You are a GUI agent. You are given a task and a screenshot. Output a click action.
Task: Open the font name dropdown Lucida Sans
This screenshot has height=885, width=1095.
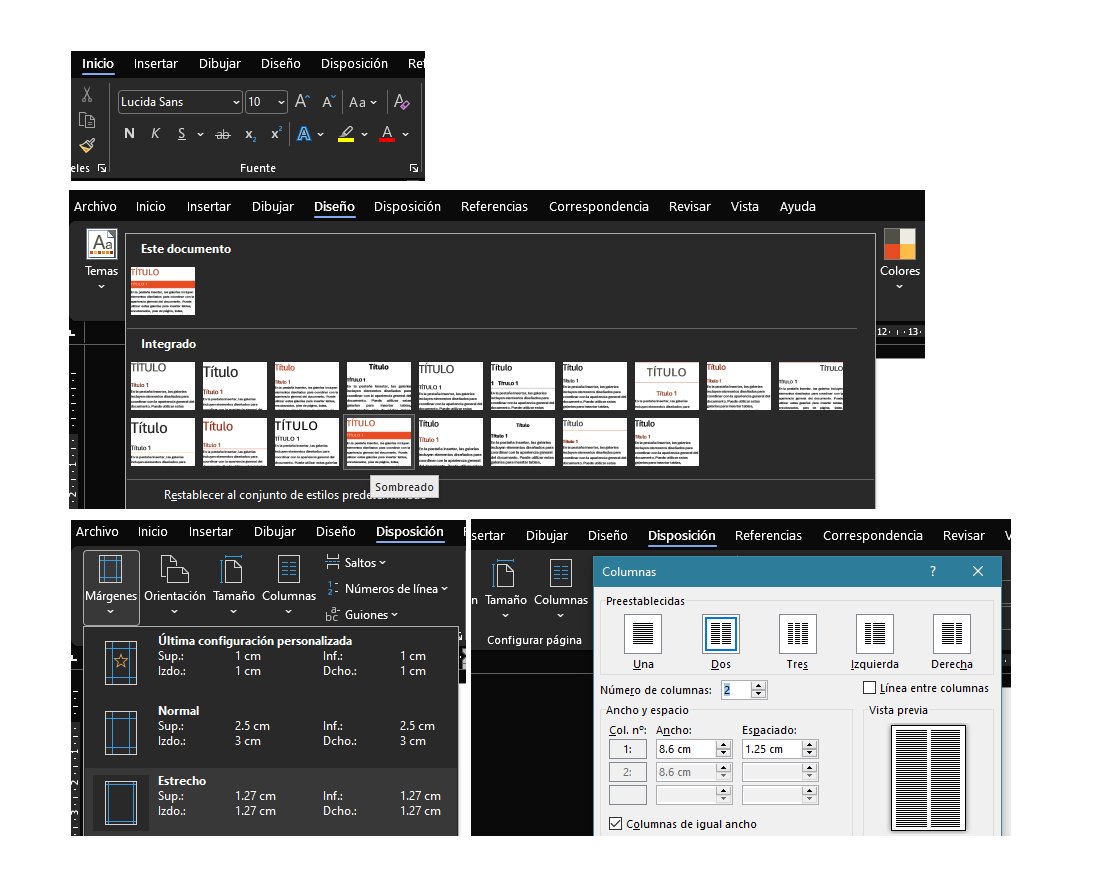180,102
